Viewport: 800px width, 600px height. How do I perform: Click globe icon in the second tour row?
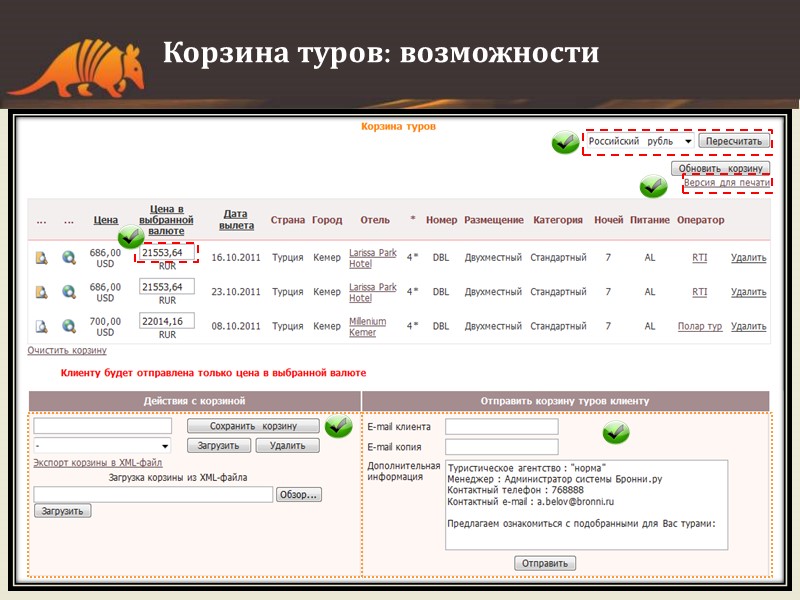[x=68, y=290]
